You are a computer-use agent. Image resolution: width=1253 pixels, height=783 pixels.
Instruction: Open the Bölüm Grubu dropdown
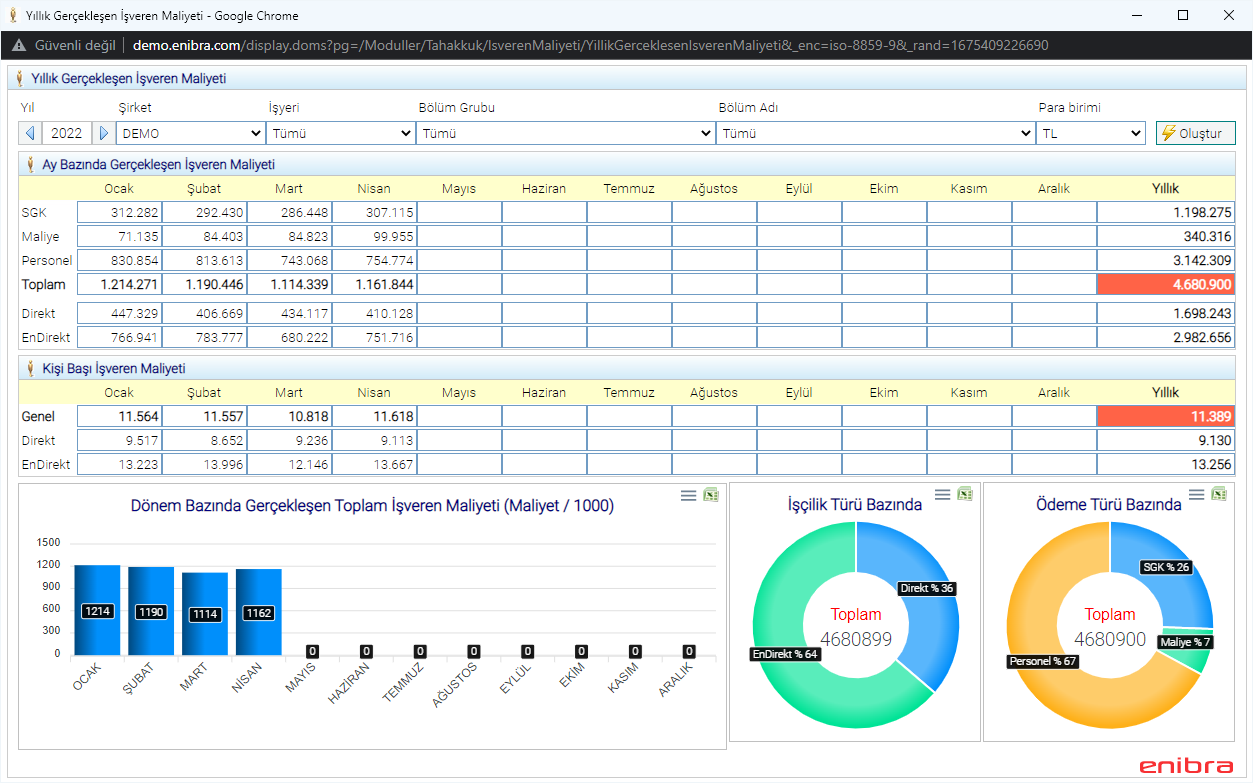pyautogui.click(x=565, y=133)
